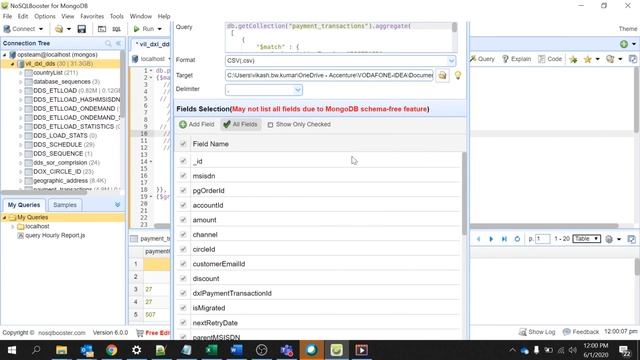This screenshot has height=360, width=640.
Task: Open the nosqlbooster.com link
Action: pyautogui.click(x=62, y=333)
